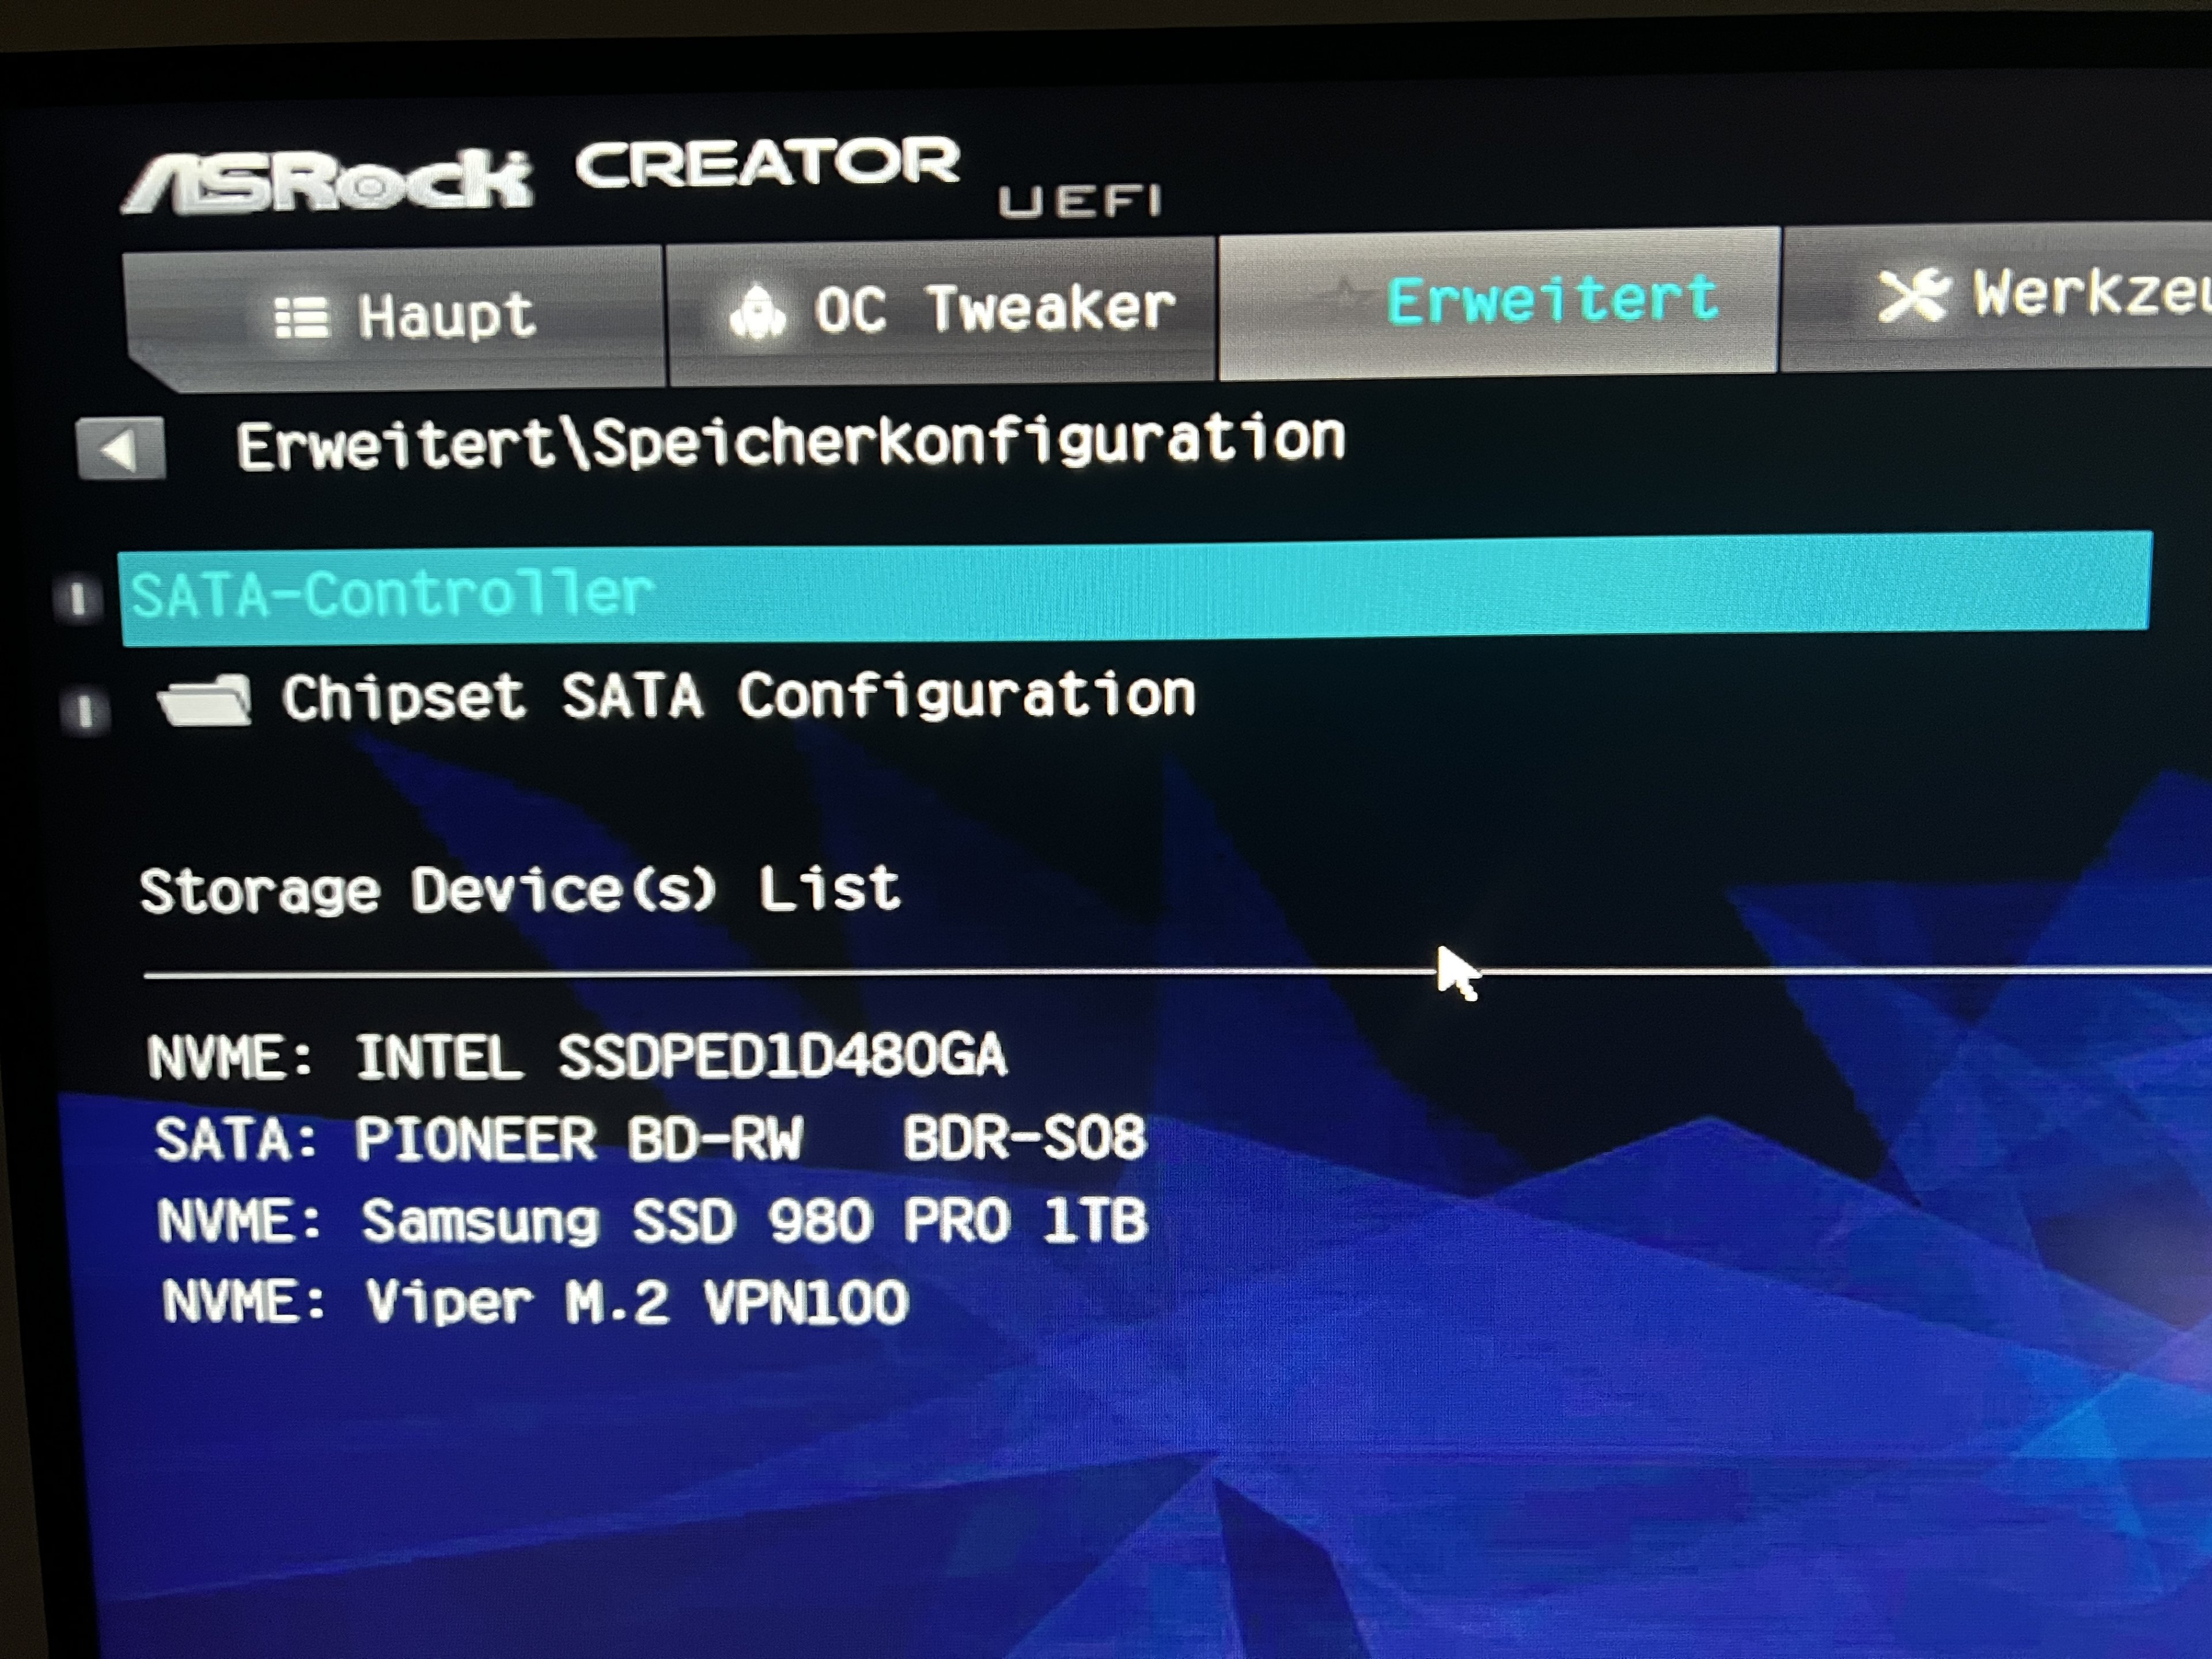The width and height of the screenshot is (2212, 1659).
Task: Click the Haupt list icon
Action: 300,318
